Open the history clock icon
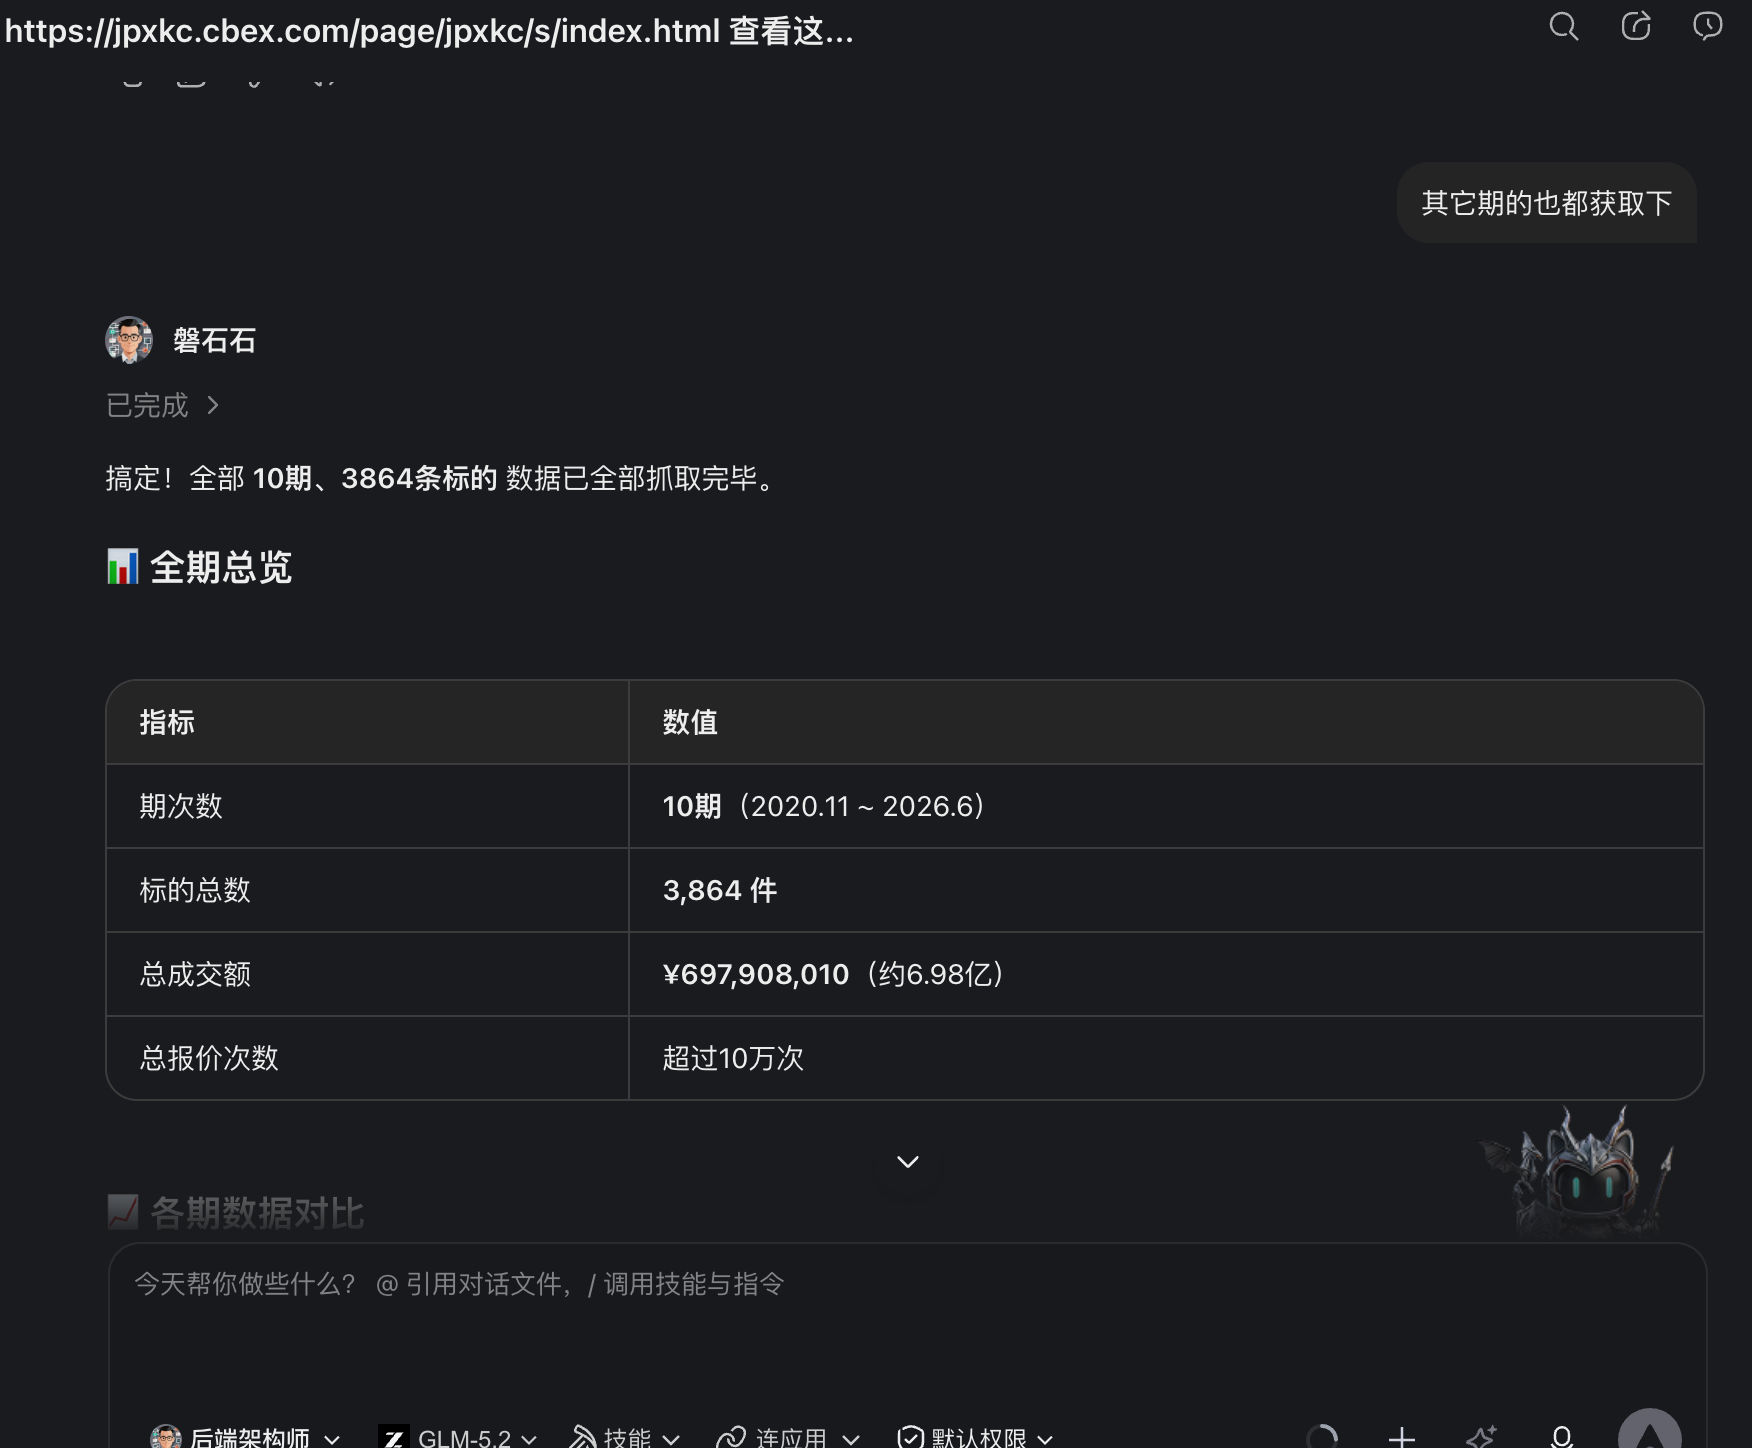Image resolution: width=1752 pixels, height=1448 pixels. [1707, 27]
